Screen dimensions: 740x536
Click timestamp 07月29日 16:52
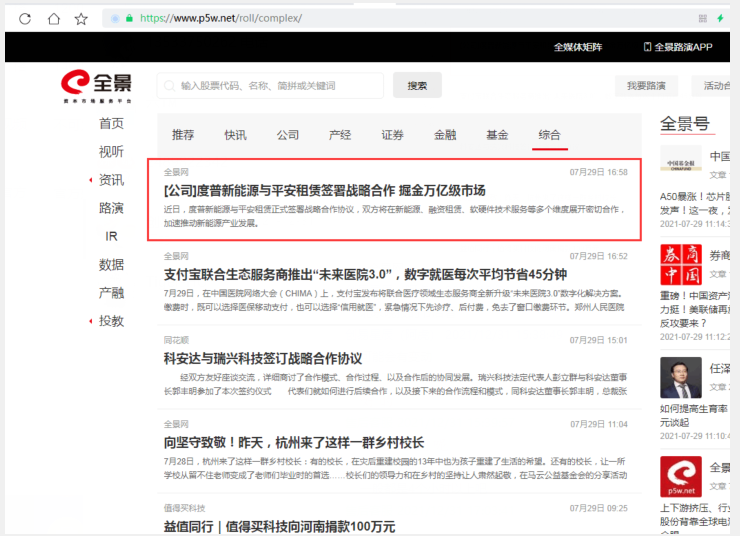pyautogui.click(x=598, y=256)
